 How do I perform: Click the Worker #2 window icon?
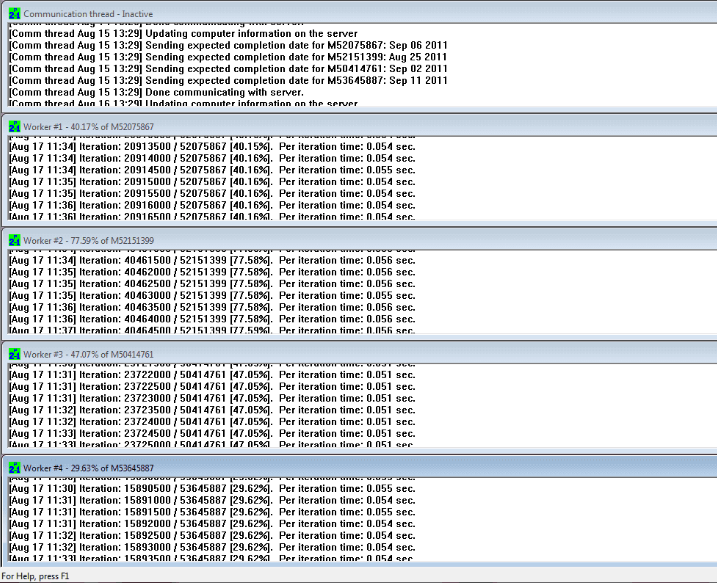click(x=15, y=241)
